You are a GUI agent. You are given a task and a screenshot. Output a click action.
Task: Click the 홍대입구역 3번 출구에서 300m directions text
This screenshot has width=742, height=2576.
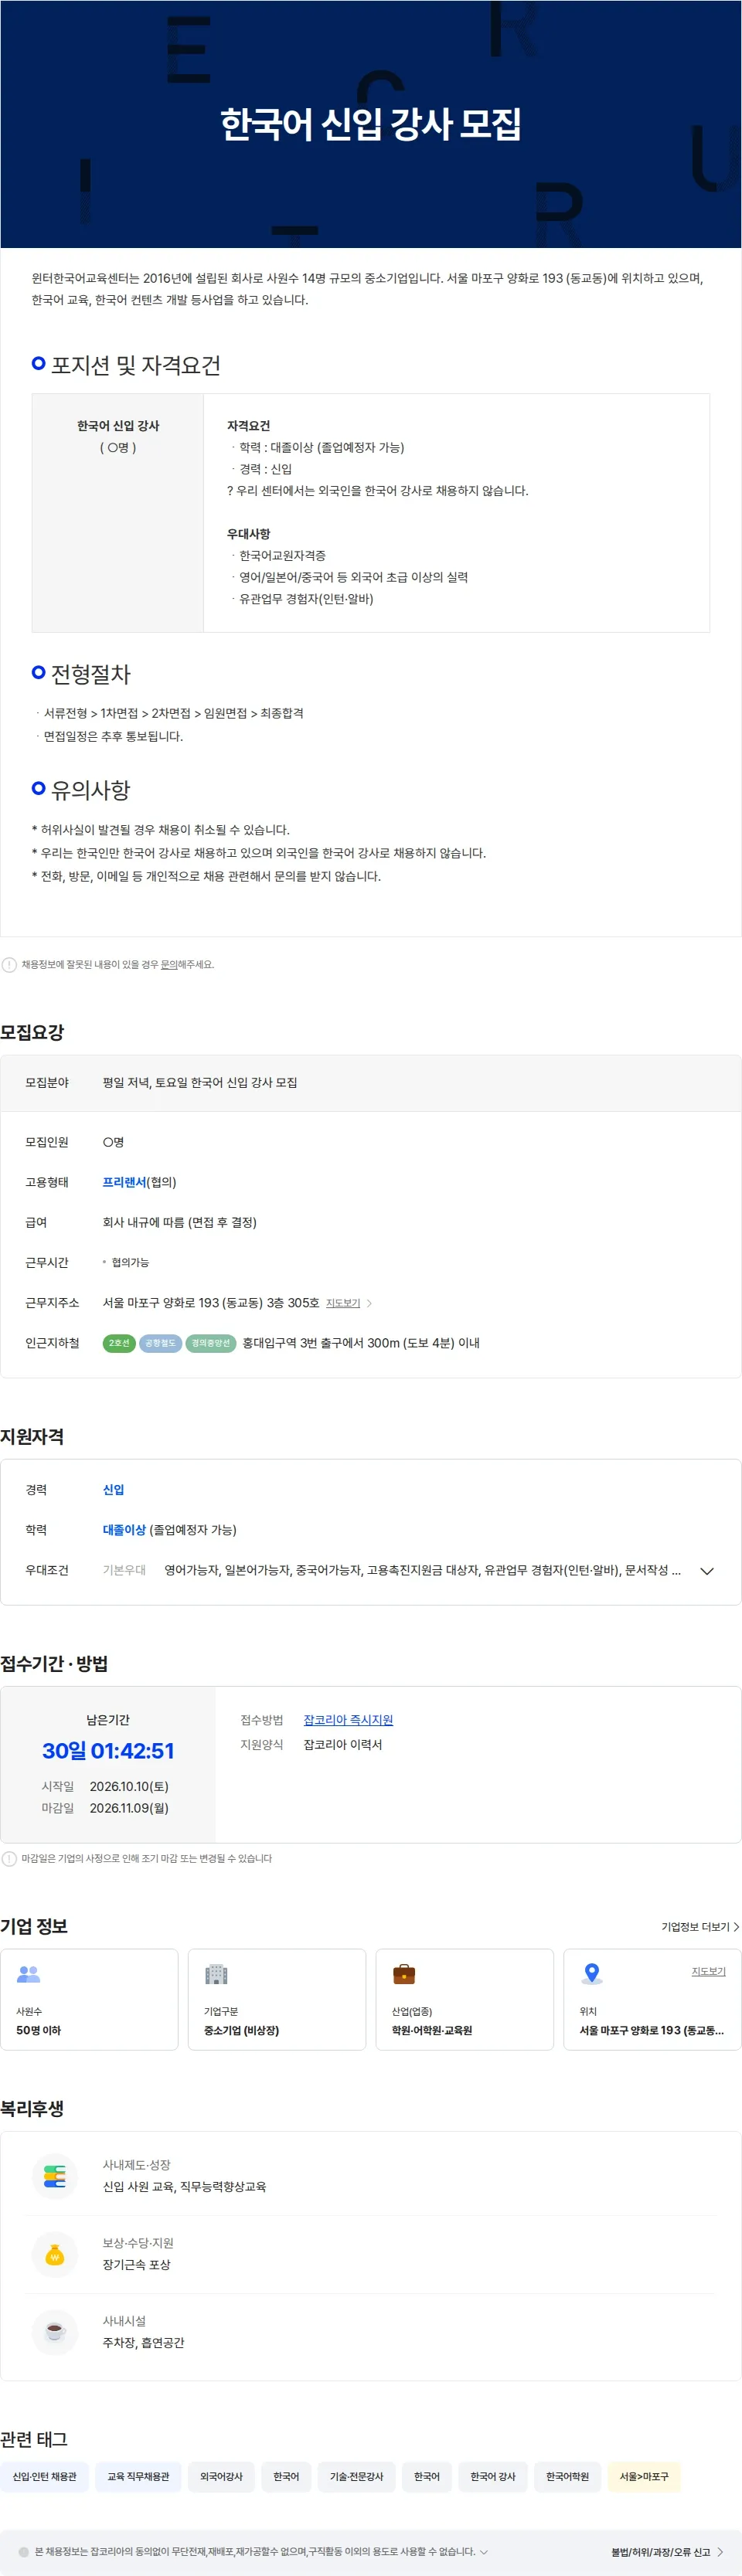click(361, 1343)
